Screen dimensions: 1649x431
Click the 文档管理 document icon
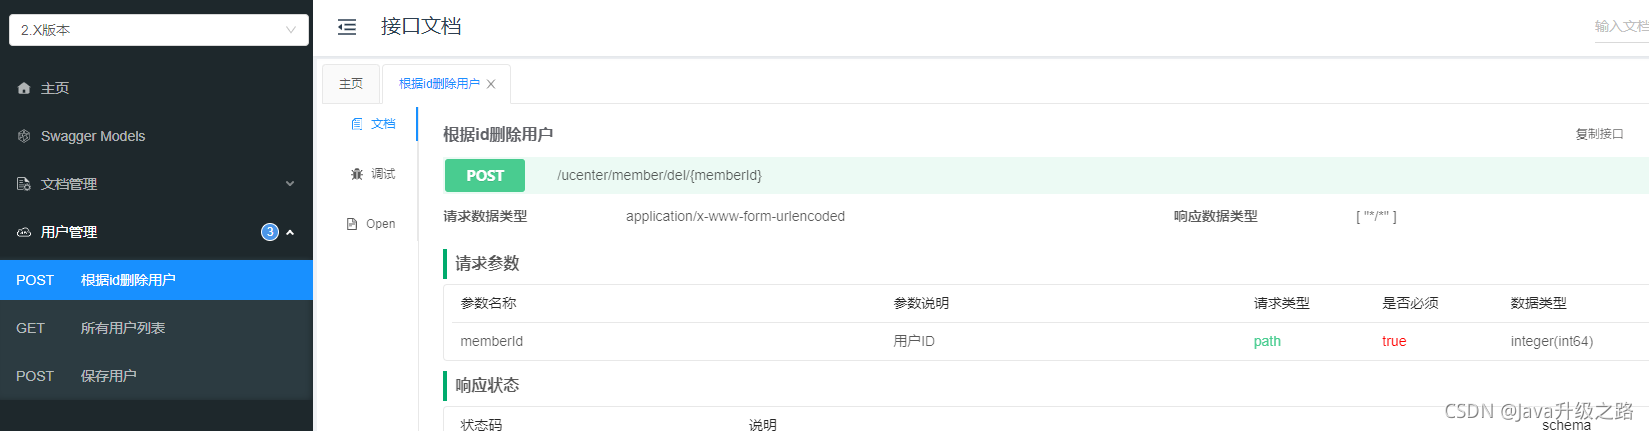pos(24,184)
